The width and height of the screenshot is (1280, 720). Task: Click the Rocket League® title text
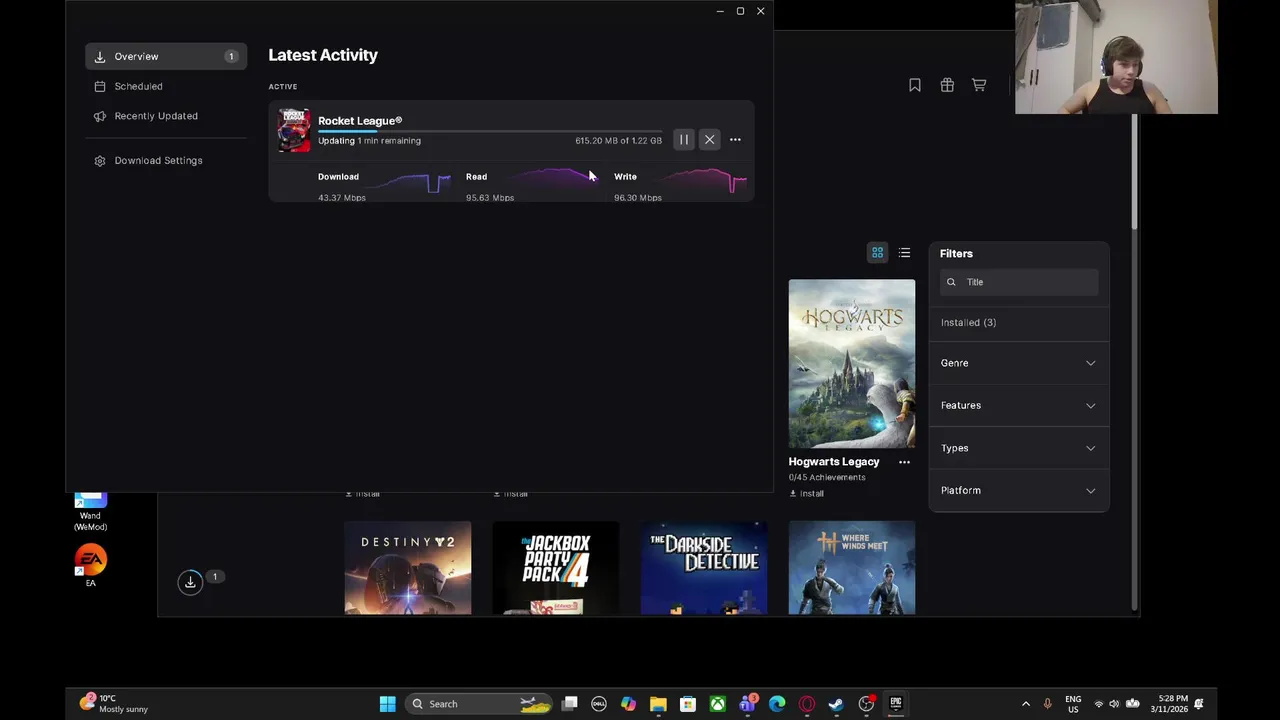(360, 121)
